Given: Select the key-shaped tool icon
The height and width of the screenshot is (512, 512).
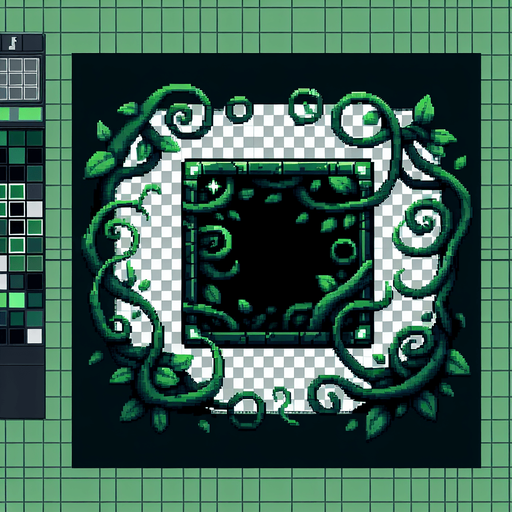Looking at the screenshot, I should [13, 43].
